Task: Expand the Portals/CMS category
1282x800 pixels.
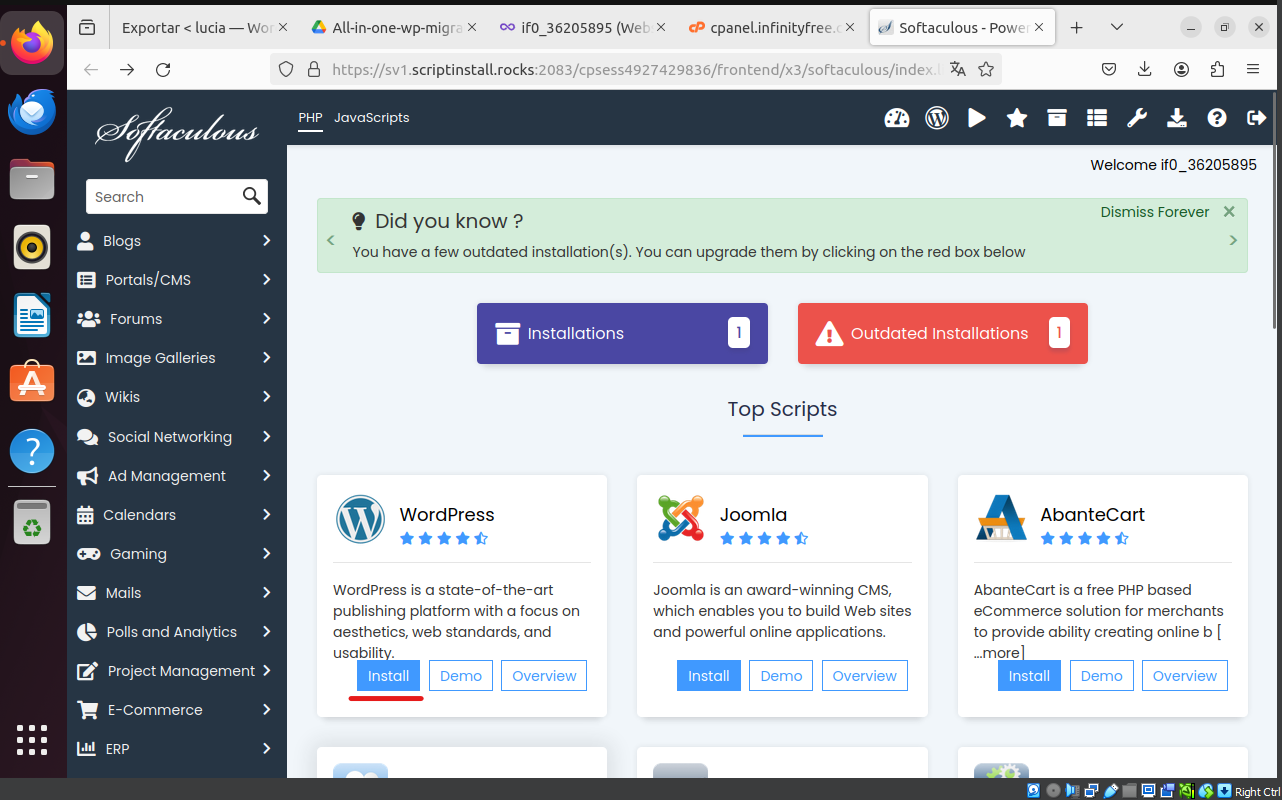Action: 176,280
